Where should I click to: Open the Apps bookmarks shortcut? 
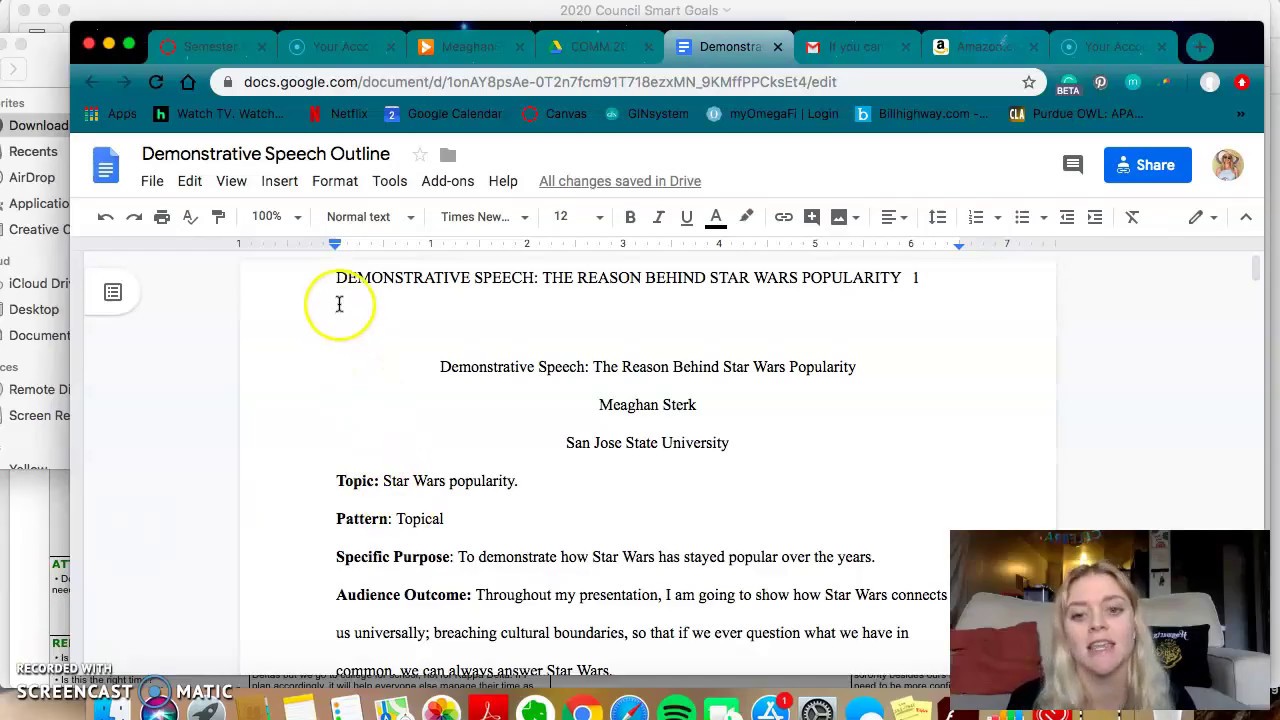110,114
